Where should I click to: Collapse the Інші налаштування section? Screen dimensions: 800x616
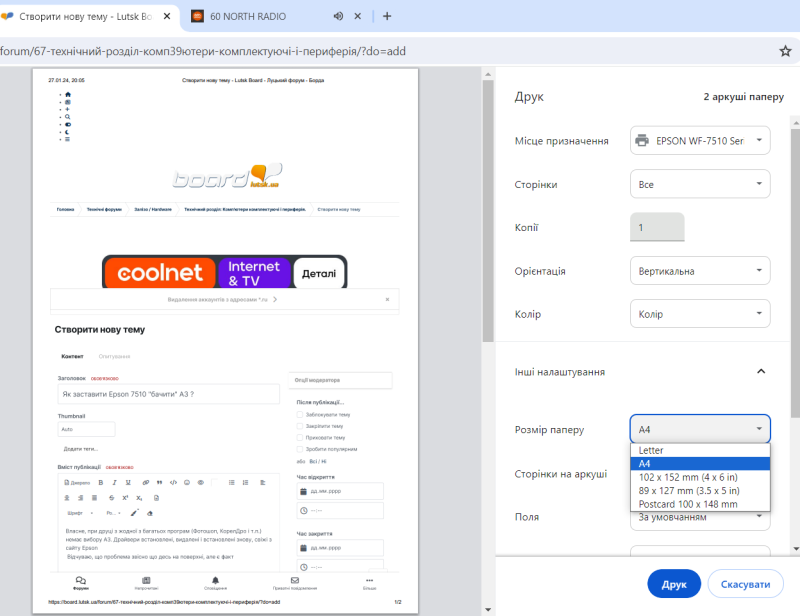(x=760, y=372)
